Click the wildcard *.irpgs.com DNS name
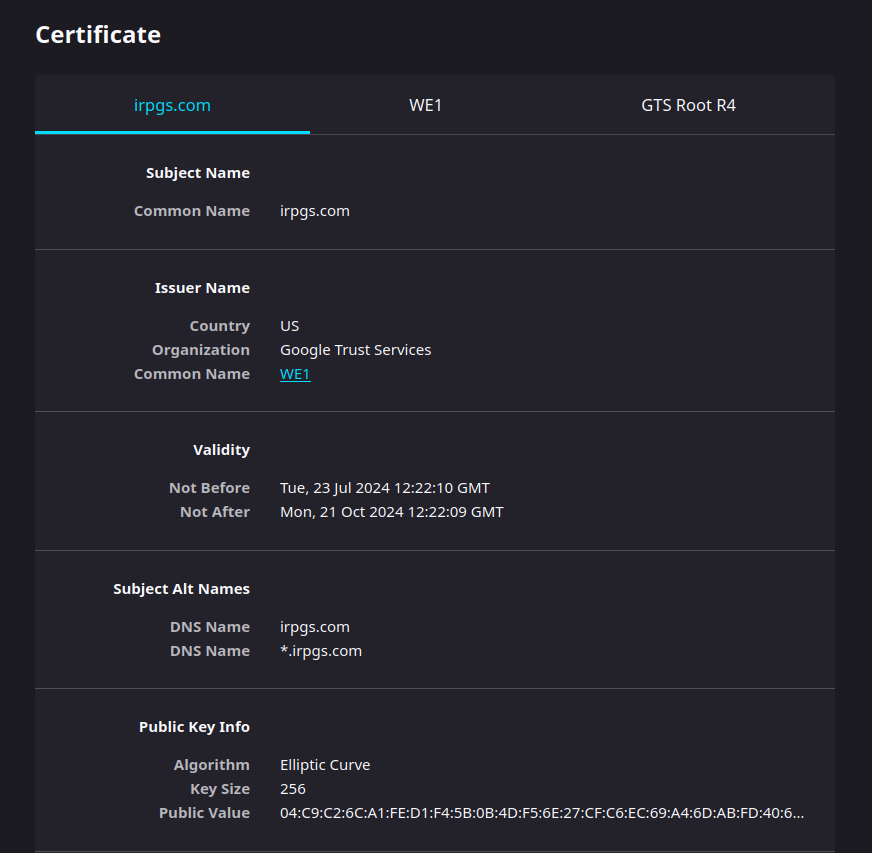The width and height of the screenshot is (872, 853). (x=321, y=651)
